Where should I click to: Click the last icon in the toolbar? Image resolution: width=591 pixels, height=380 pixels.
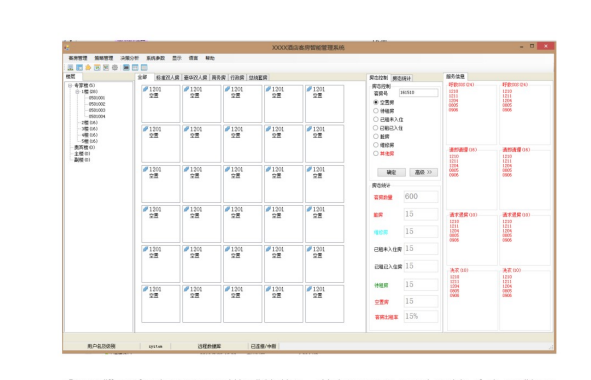[144, 67]
